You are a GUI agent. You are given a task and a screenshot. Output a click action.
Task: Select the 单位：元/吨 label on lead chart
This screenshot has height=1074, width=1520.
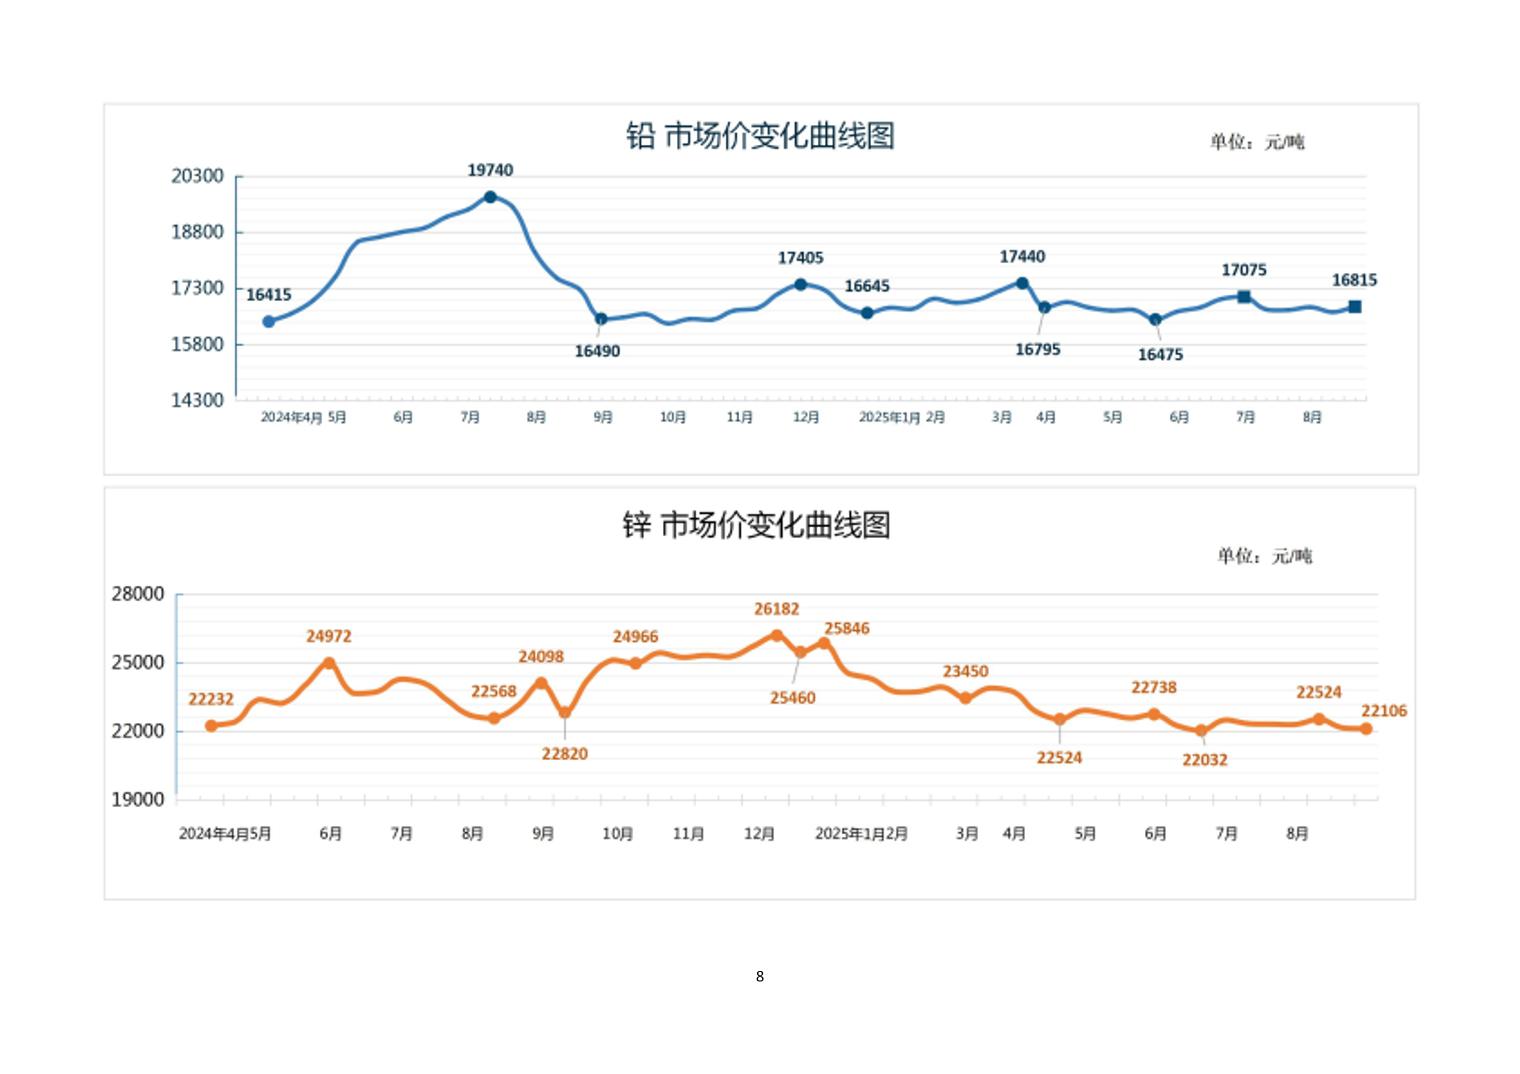point(1257,142)
